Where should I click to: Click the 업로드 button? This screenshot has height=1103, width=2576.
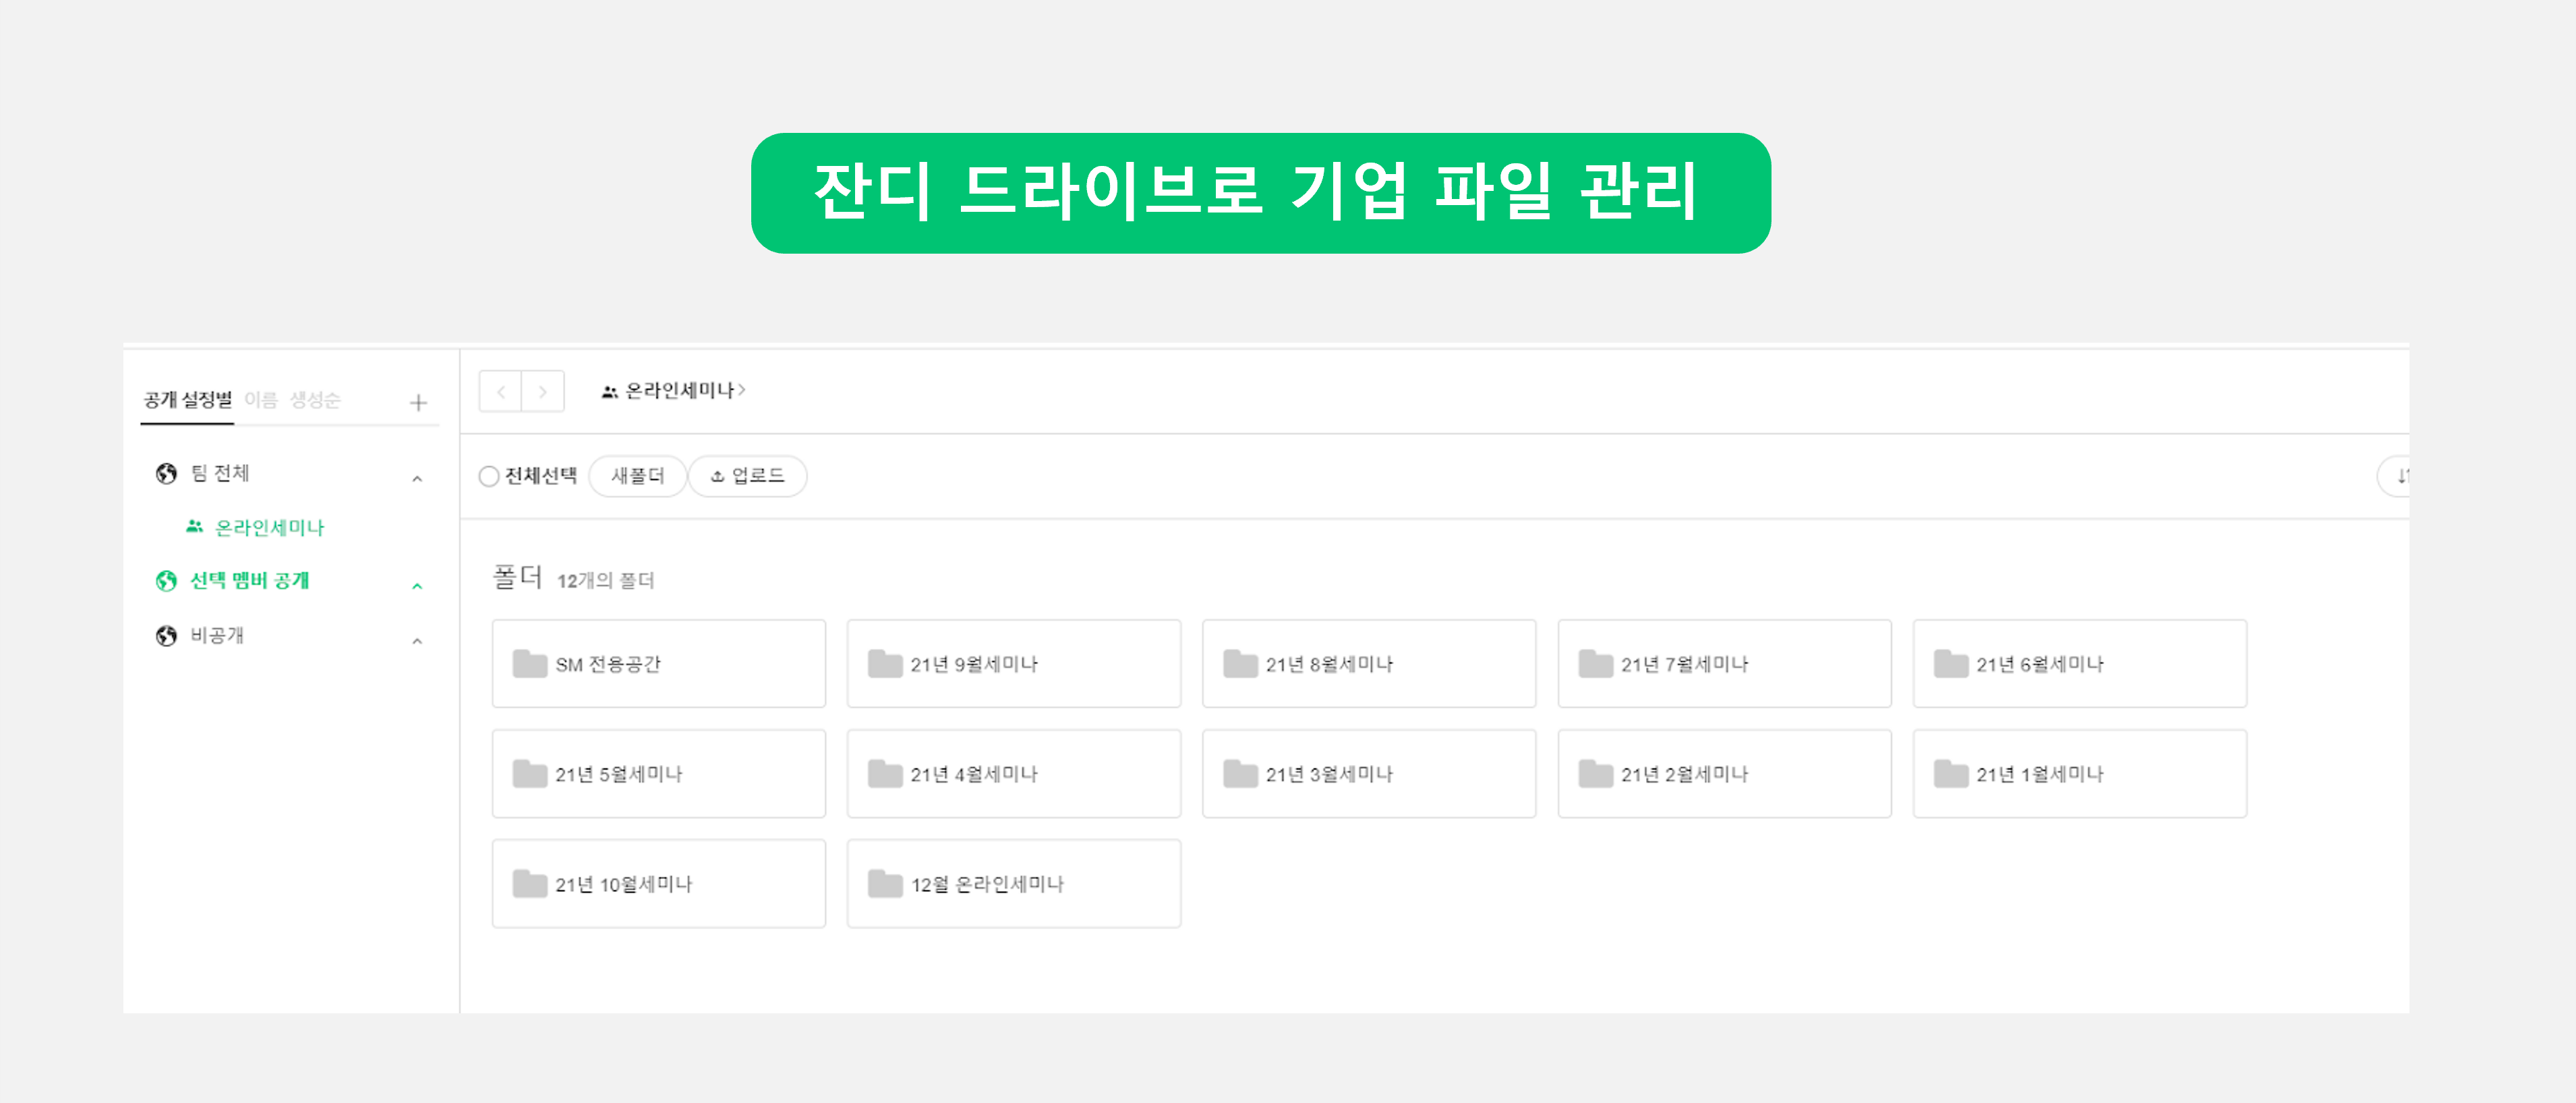pos(747,476)
